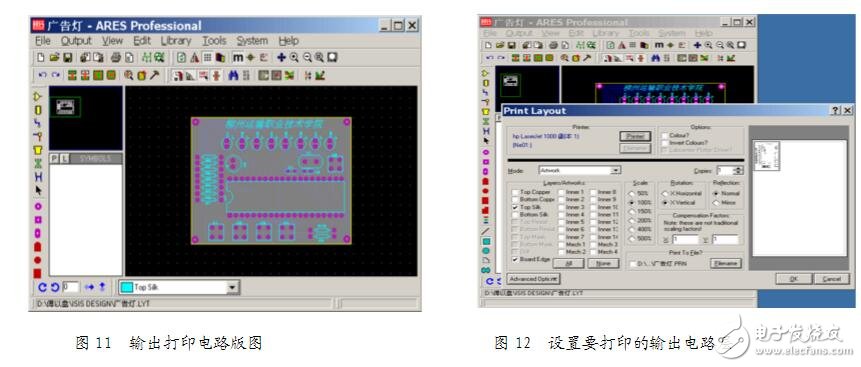Open View menu in Figure 11 window
The height and width of the screenshot is (367, 861).
(x=112, y=41)
